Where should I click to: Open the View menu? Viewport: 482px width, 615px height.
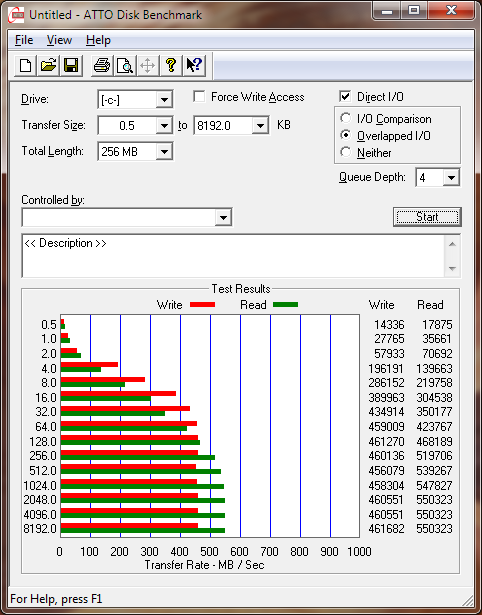(x=59, y=40)
